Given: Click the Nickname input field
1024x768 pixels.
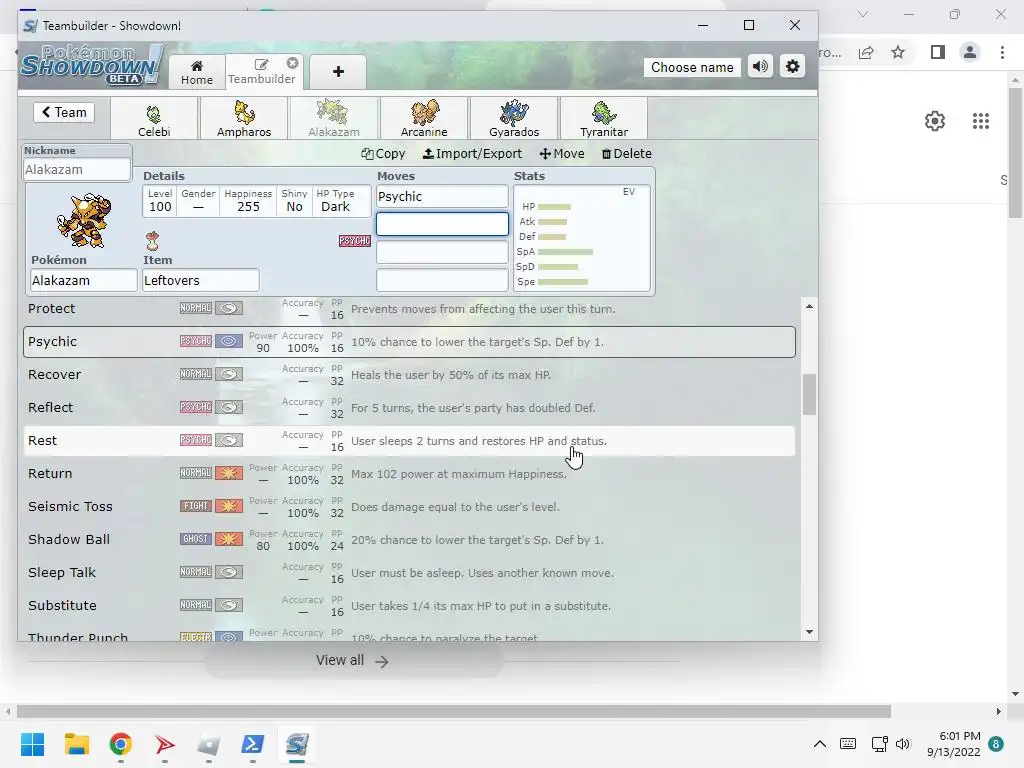Looking at the screenshot, I should click(76, 170).
